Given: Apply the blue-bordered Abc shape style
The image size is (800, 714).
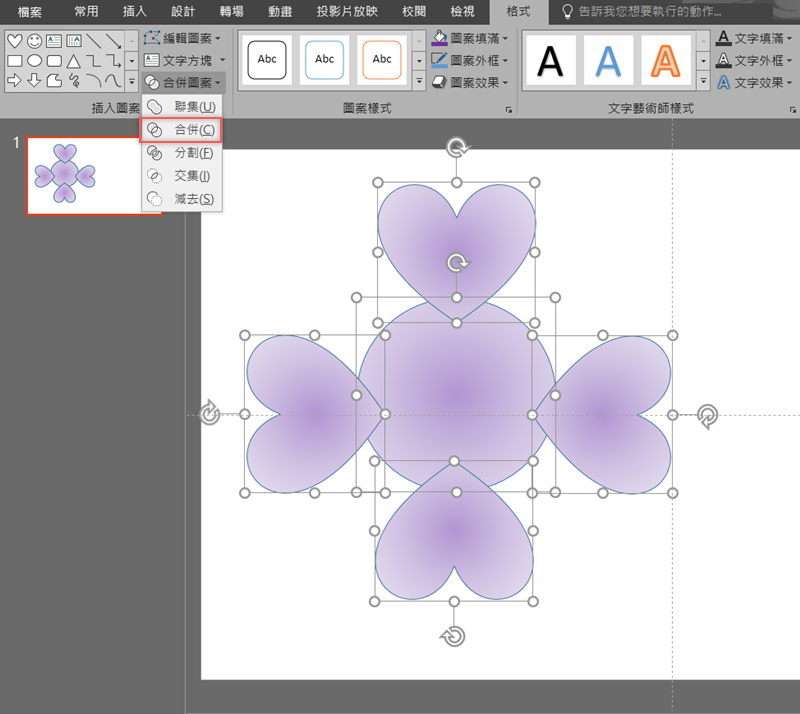Looking at the screenshot, I should (325, 60).
